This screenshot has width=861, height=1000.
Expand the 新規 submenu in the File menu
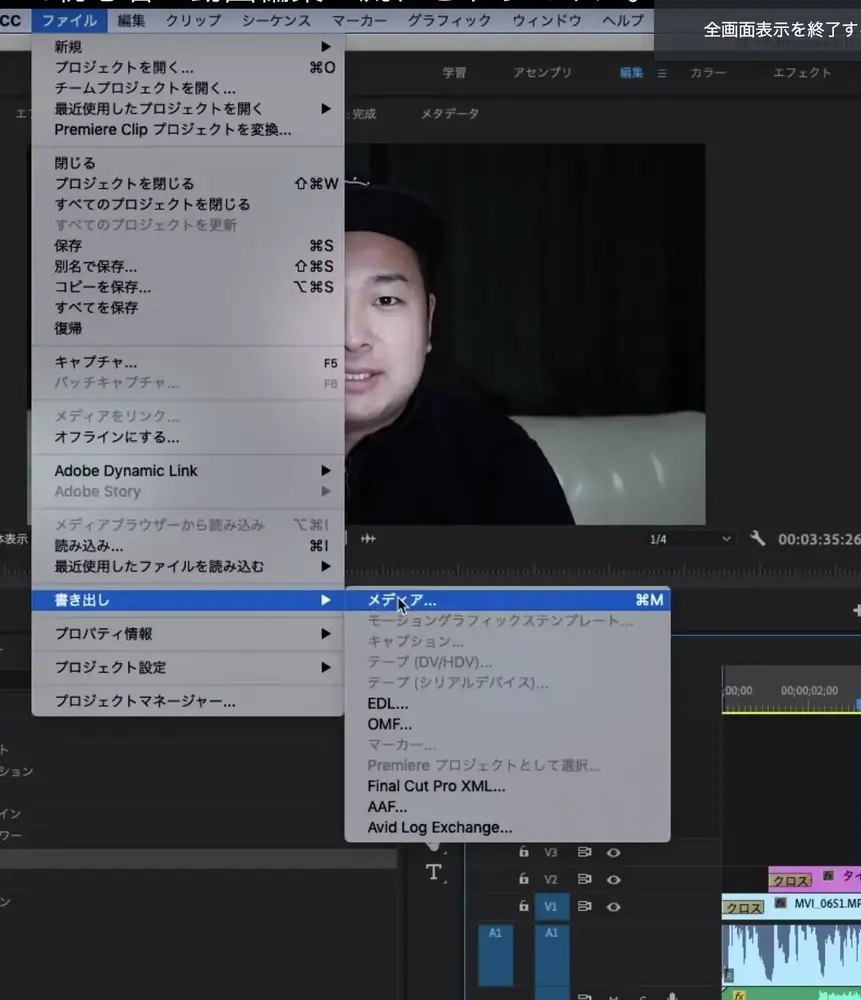click(180, 46)
